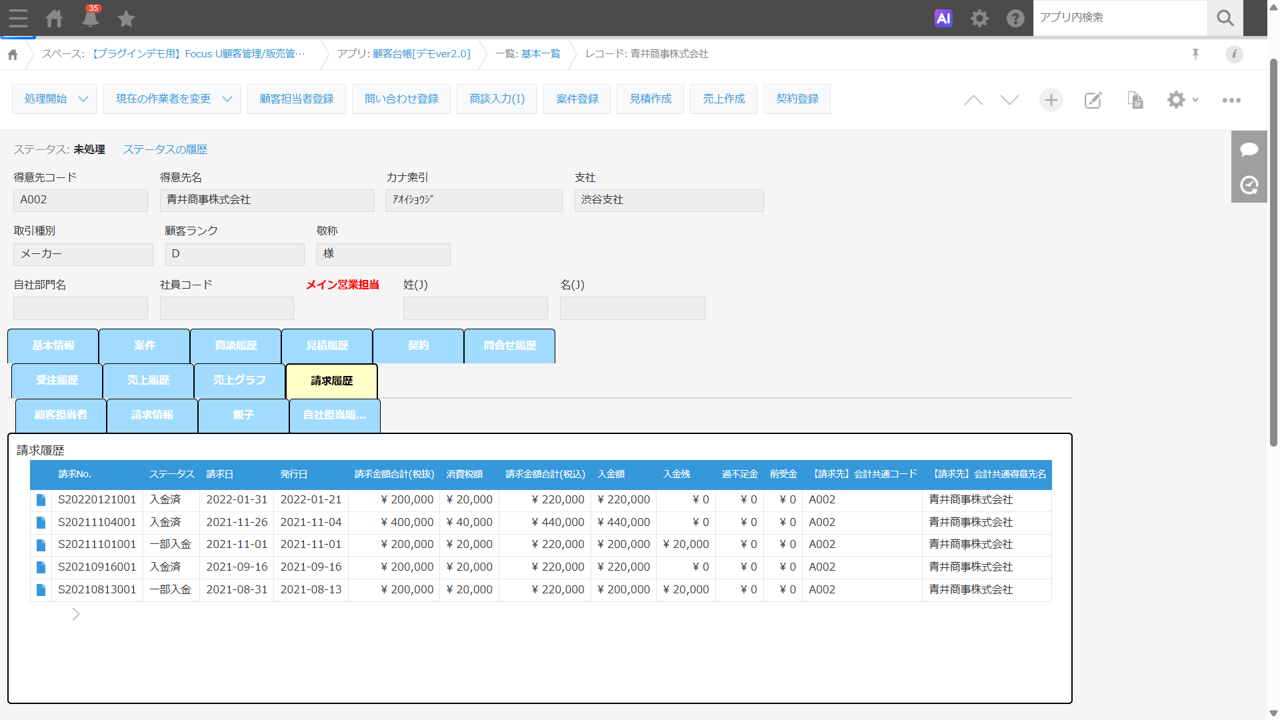The width and height of the screenshot is (1280, 720).
Task: Click the アプリ内検索 search field
Action: (1120, 18)
